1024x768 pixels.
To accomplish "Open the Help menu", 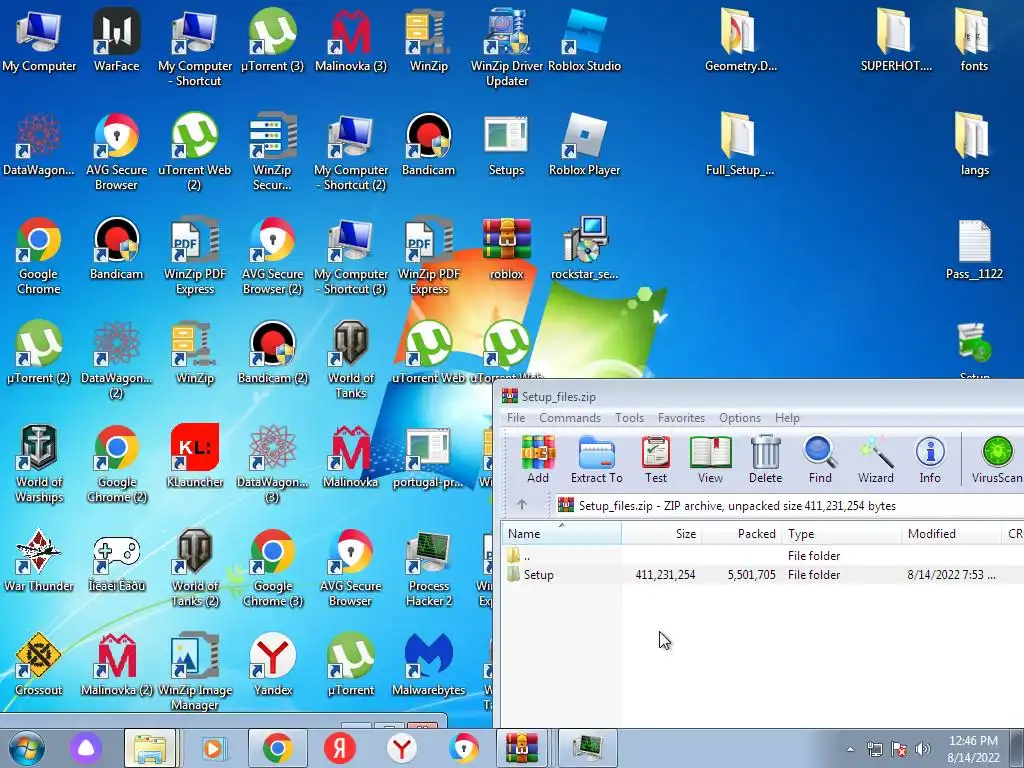I will [x=787, y=418].
